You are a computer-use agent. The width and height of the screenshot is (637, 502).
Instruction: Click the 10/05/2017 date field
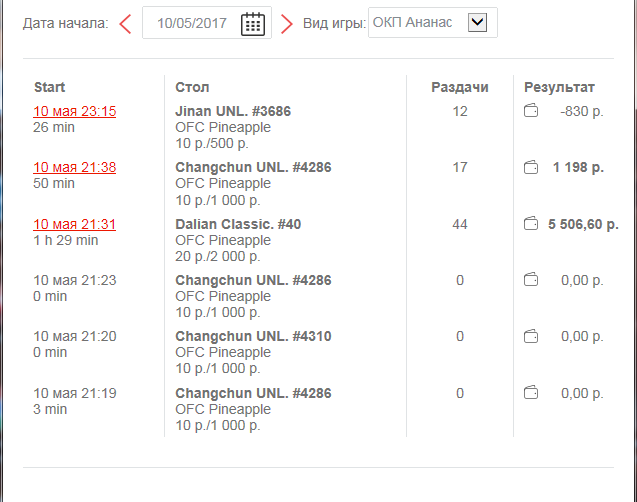191,24
